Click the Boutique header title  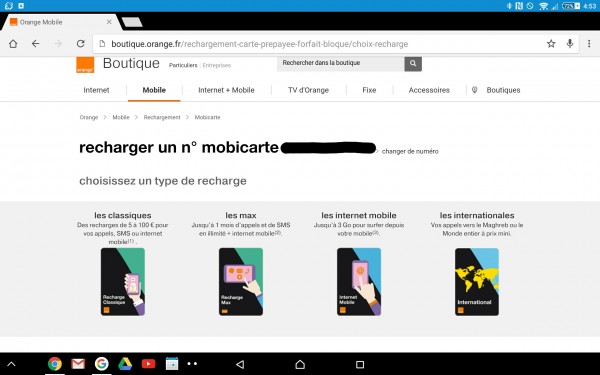[131, 63]
